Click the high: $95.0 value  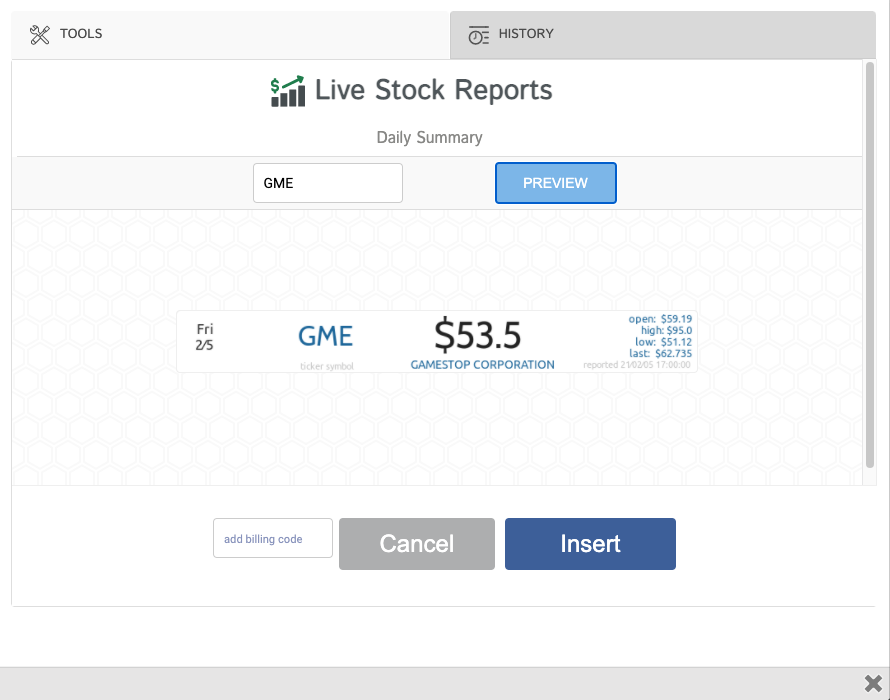(666, 330)
